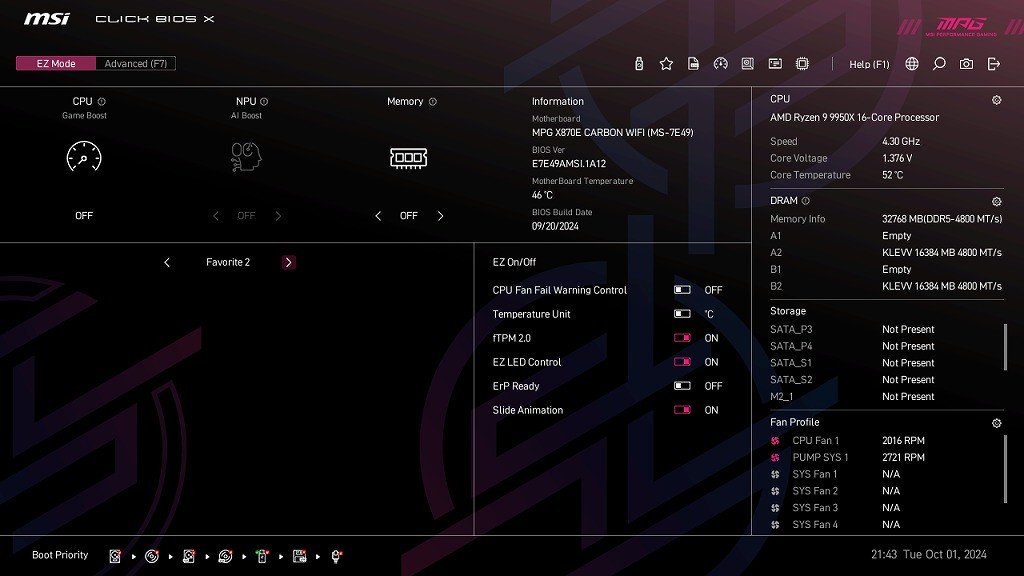
Task: Click the CPU Fan 1 fan icon
Action: [775, 441]
